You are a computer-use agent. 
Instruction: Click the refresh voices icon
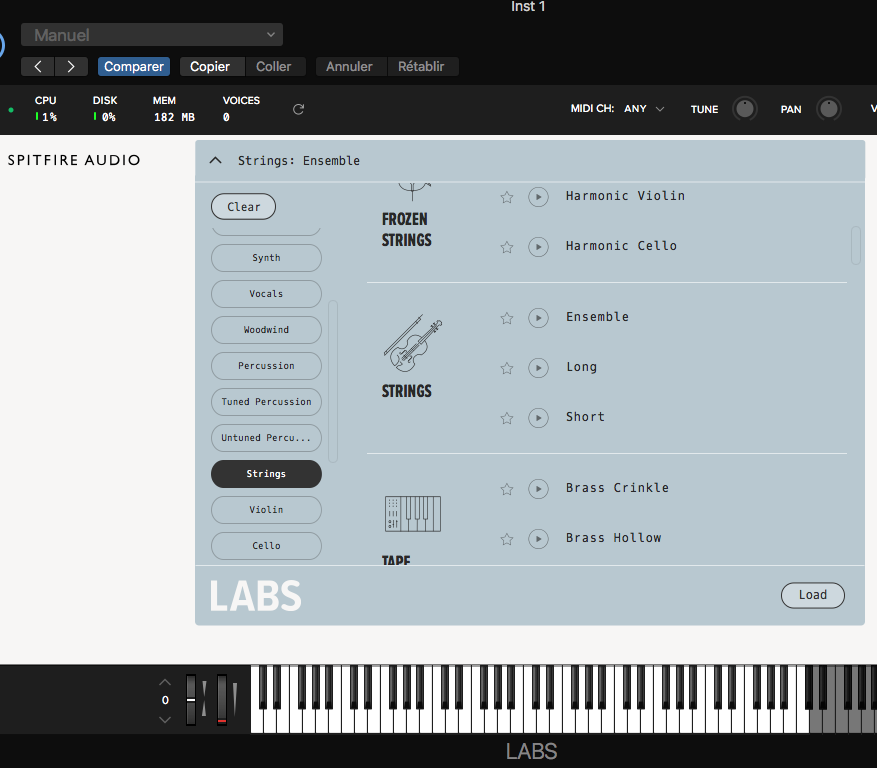click(x=297, y=109)
